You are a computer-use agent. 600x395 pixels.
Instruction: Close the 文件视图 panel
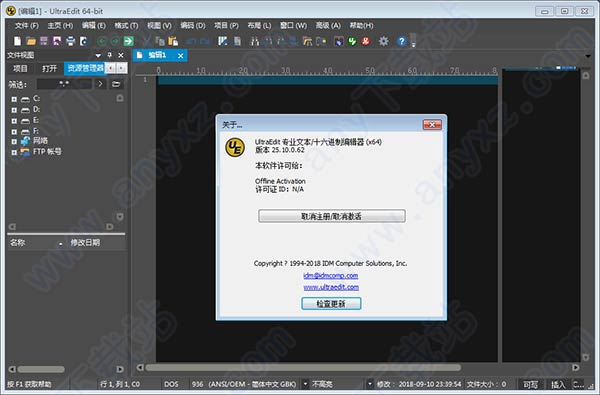point(121,55)
